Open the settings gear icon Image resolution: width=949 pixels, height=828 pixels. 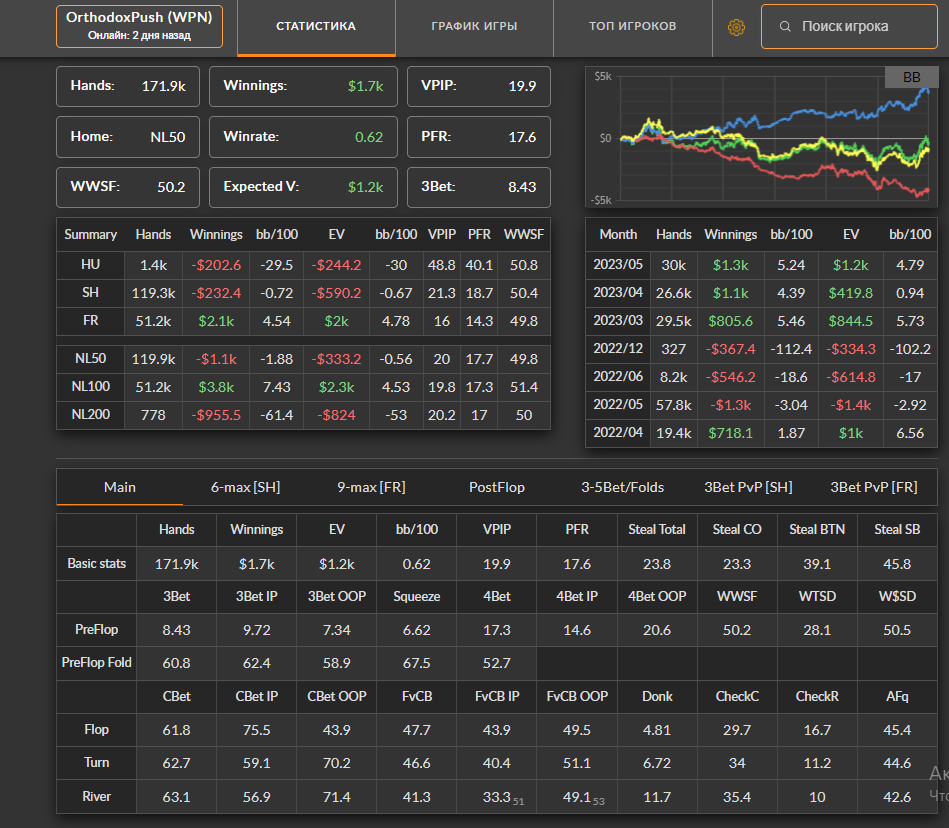(x=736, y=27)
